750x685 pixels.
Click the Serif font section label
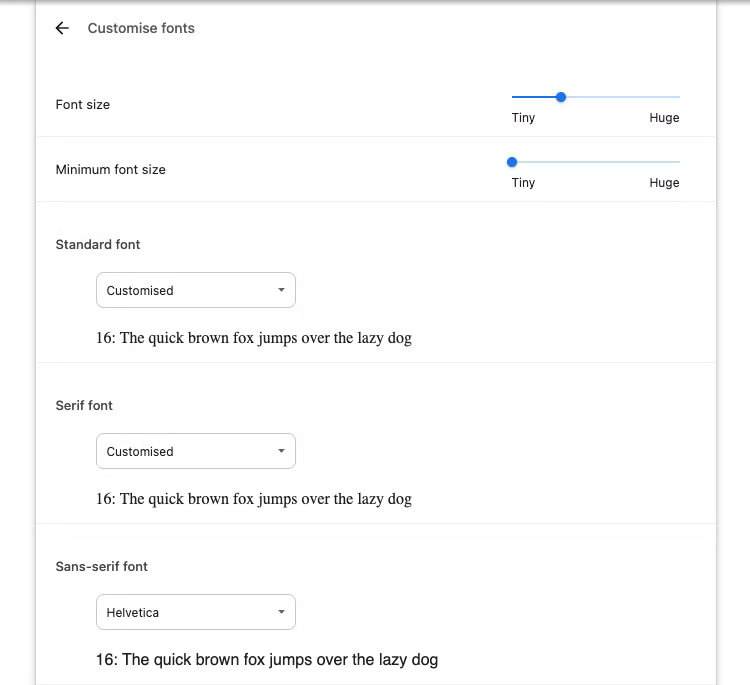pos(84,406)
